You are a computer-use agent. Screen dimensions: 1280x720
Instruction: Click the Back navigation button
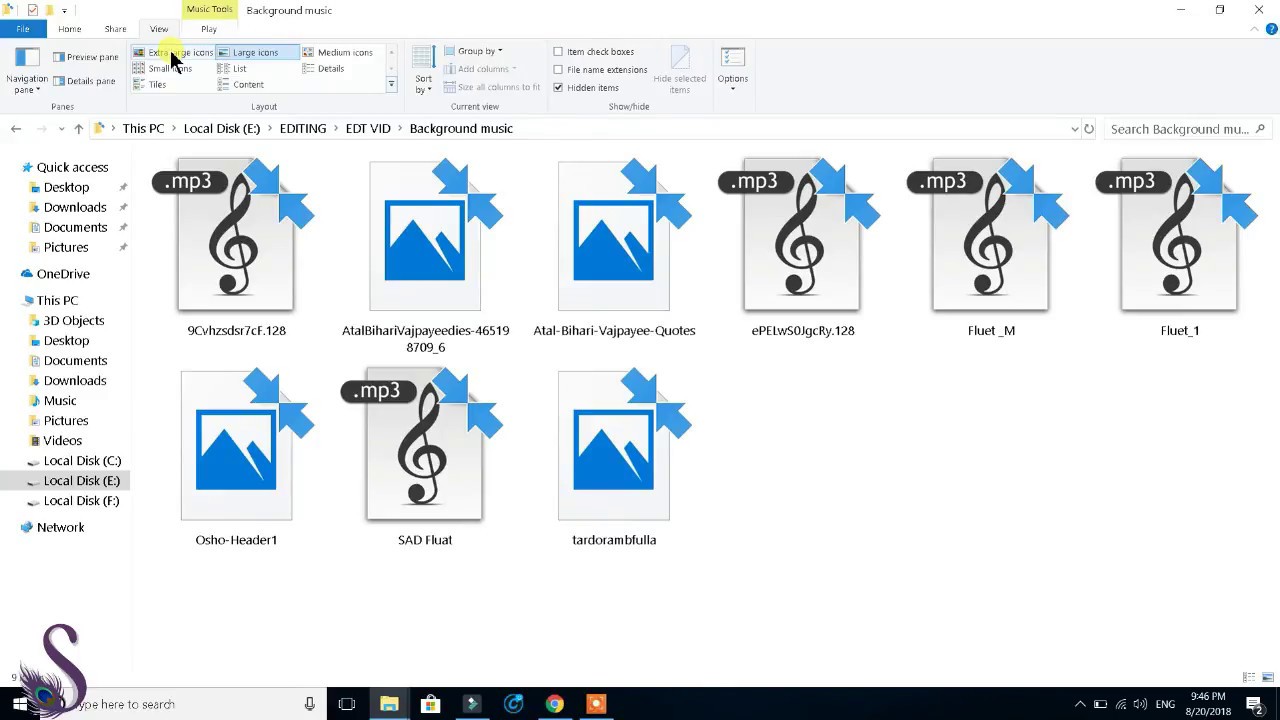click(x=16, y=128)
